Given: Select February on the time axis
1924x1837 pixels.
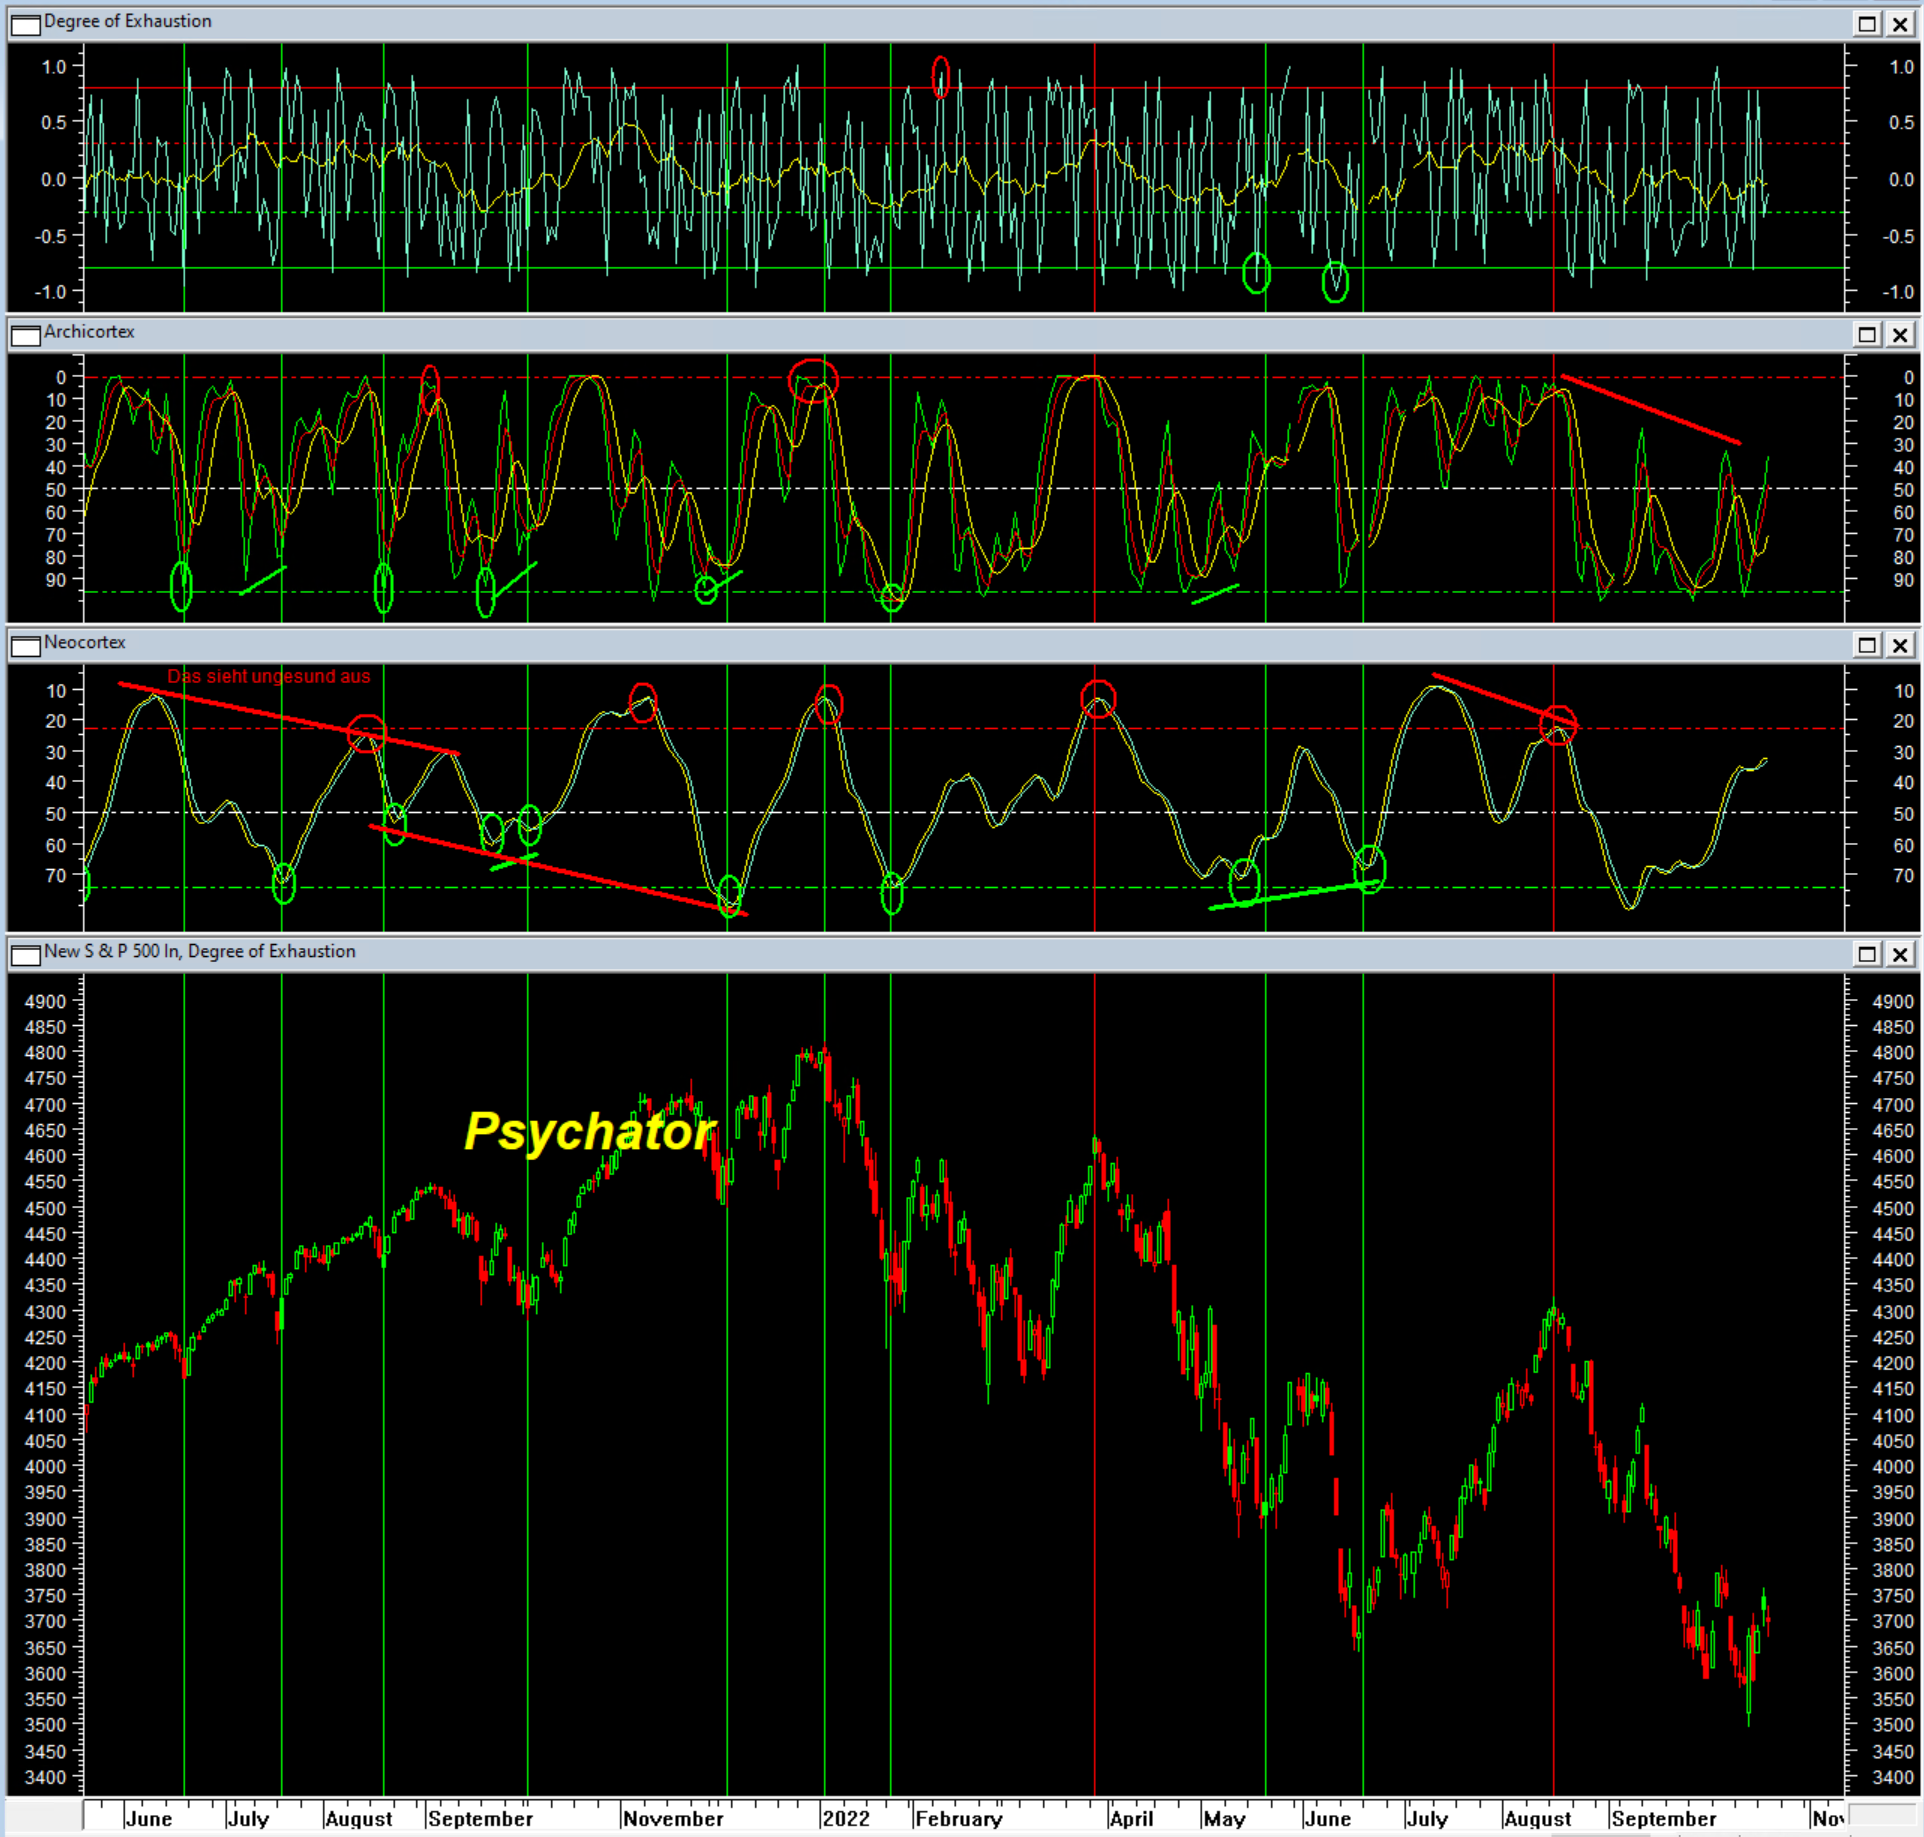Looking at the screenshot, I should 959,1819.
